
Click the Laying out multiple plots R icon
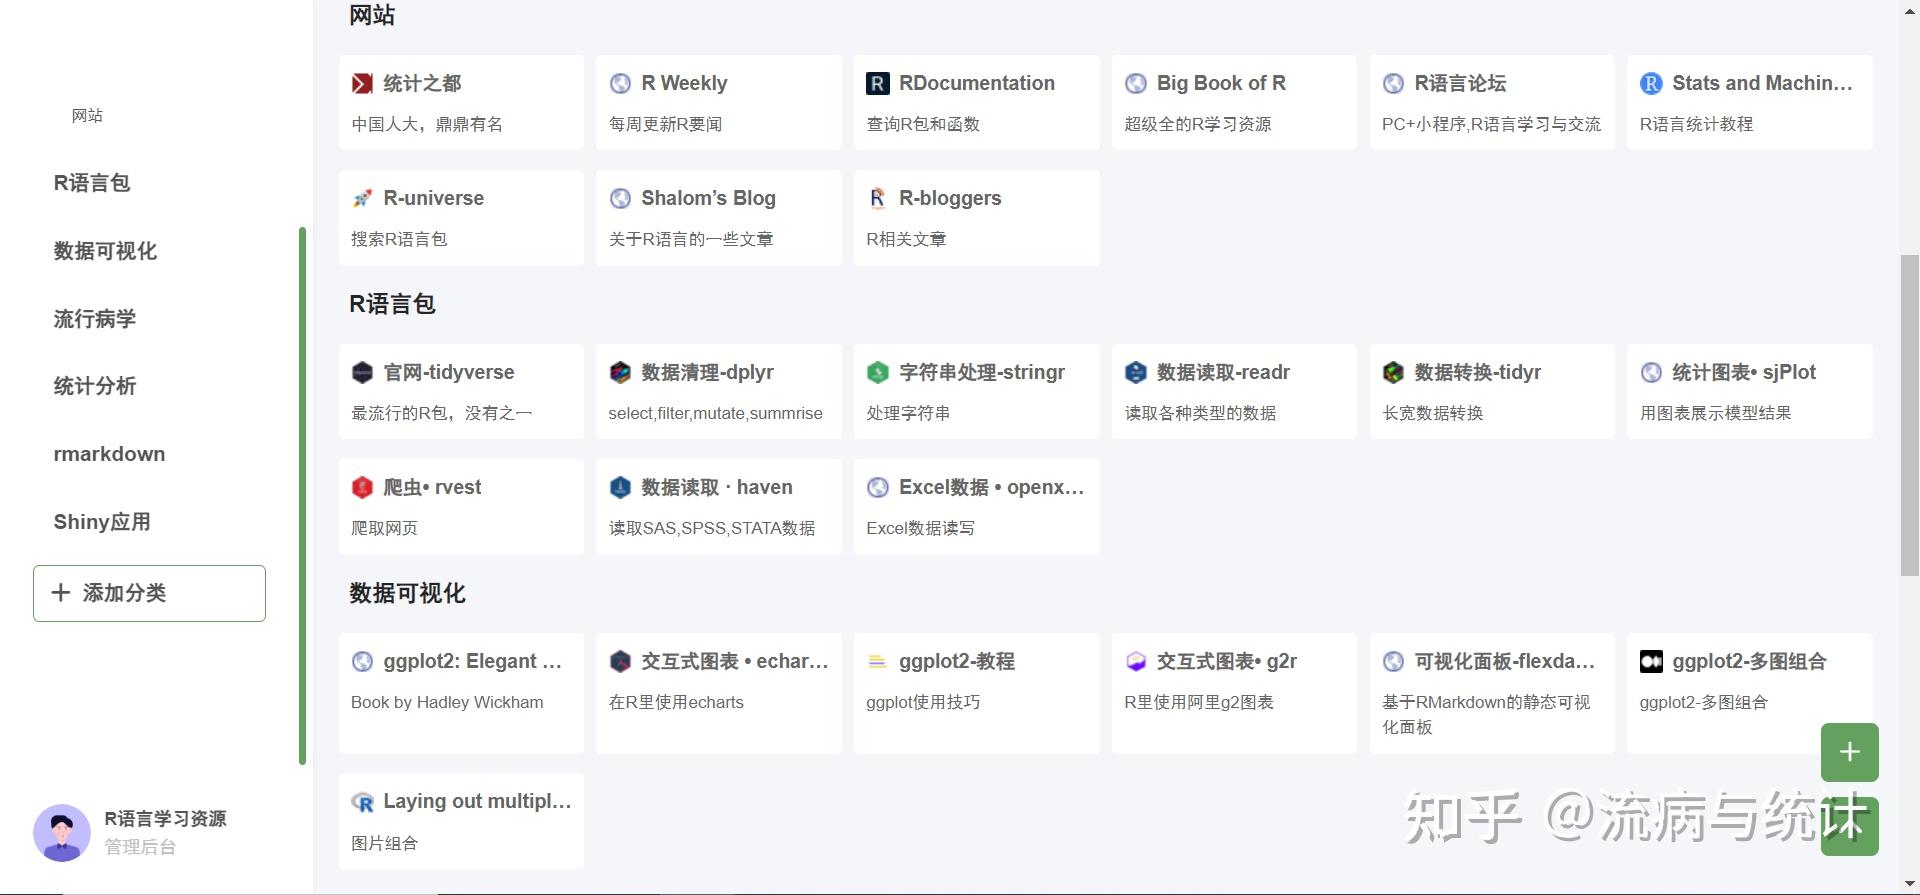[362, 802]
